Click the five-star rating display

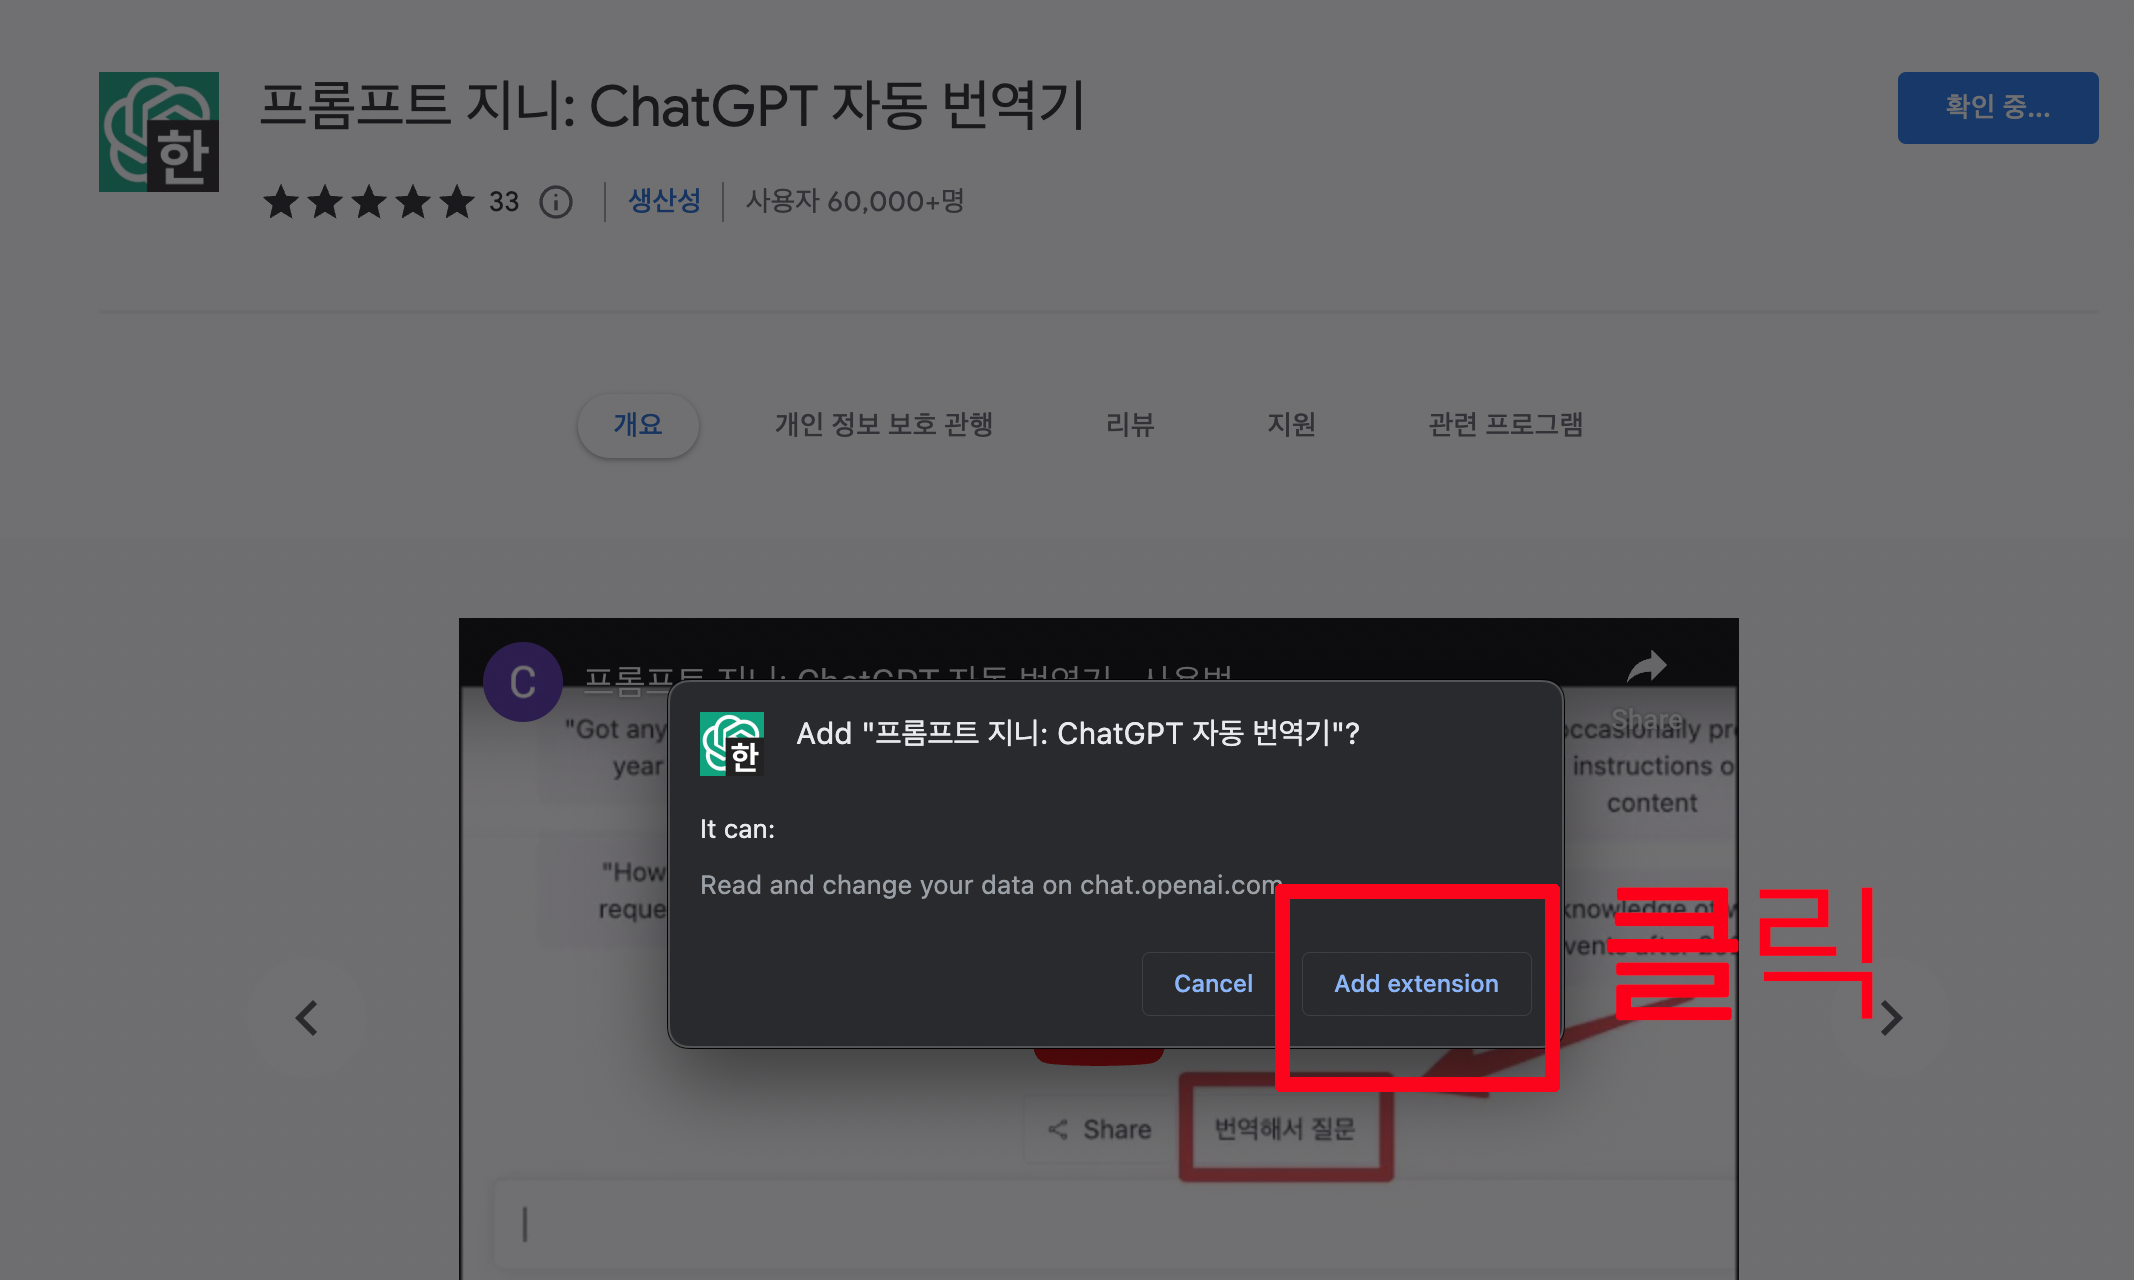pyautogui.click(x=368, y=202)
